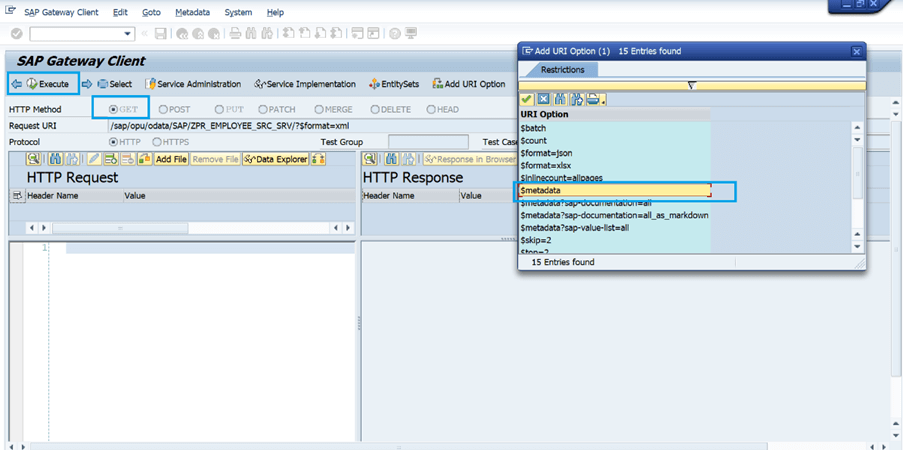
Task: Click the green checkmark Copy icon in popup
Action: click(x=526, y=100)
